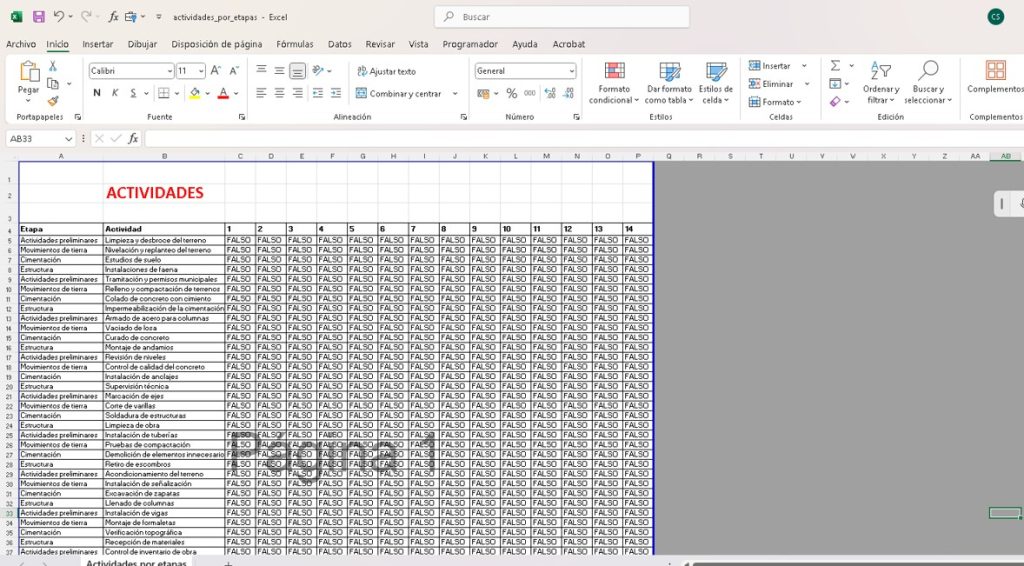This screenshot has width=1024, height=566.
Task: Click the Pegar paste button
Action: [x=28, y=78]
